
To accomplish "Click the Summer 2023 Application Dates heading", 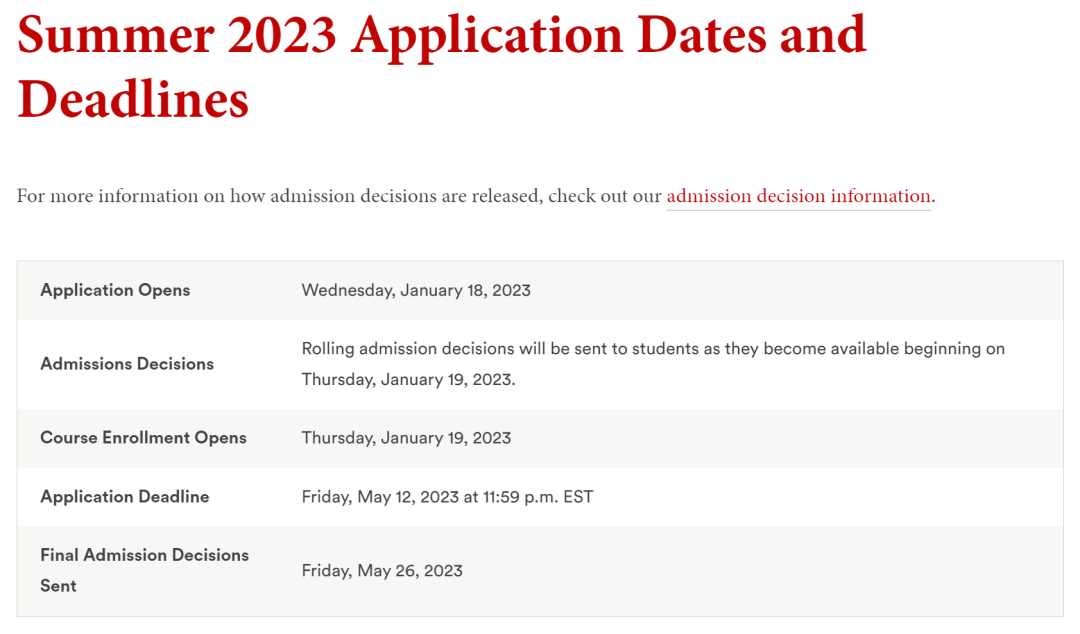I will click(x=442, y=67).
